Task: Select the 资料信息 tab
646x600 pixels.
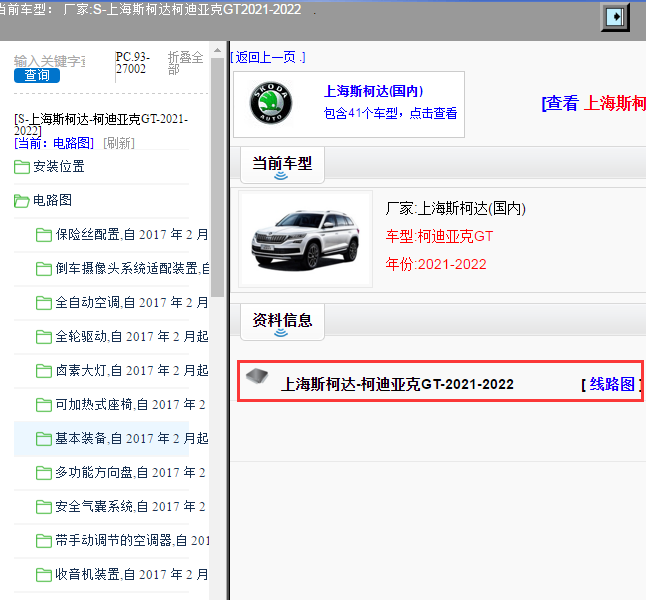Action: coord(282,321)
